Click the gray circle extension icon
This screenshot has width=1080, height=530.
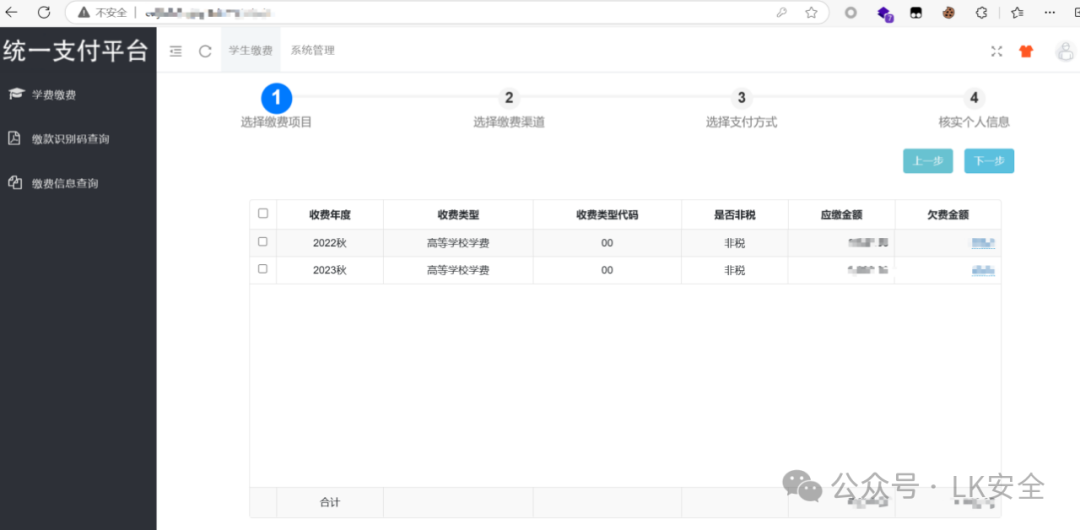pyautogui.click(x=851, y=12)
